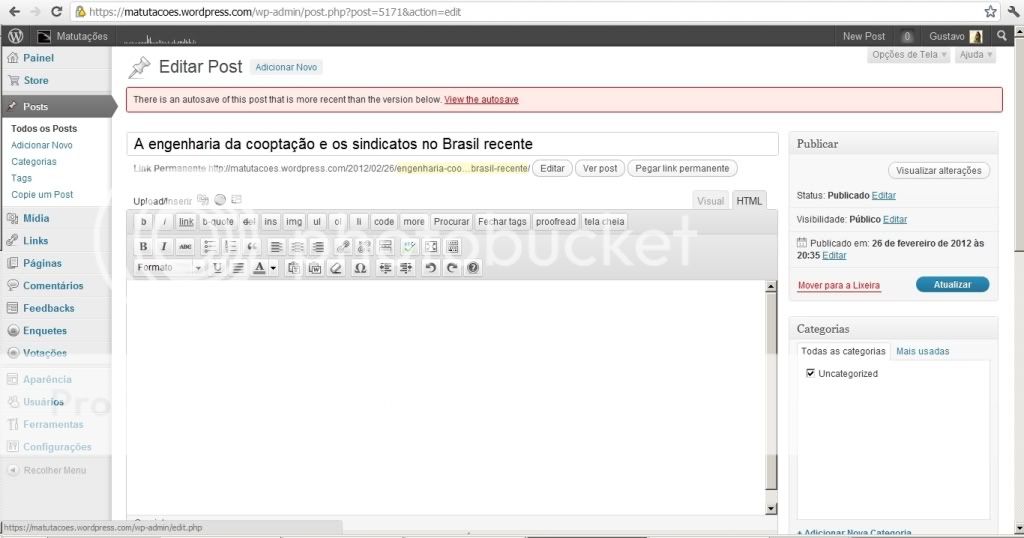Click the Redo arrow icon
The width and height of the screenshot is (1024, 538).
pos(452,268)
